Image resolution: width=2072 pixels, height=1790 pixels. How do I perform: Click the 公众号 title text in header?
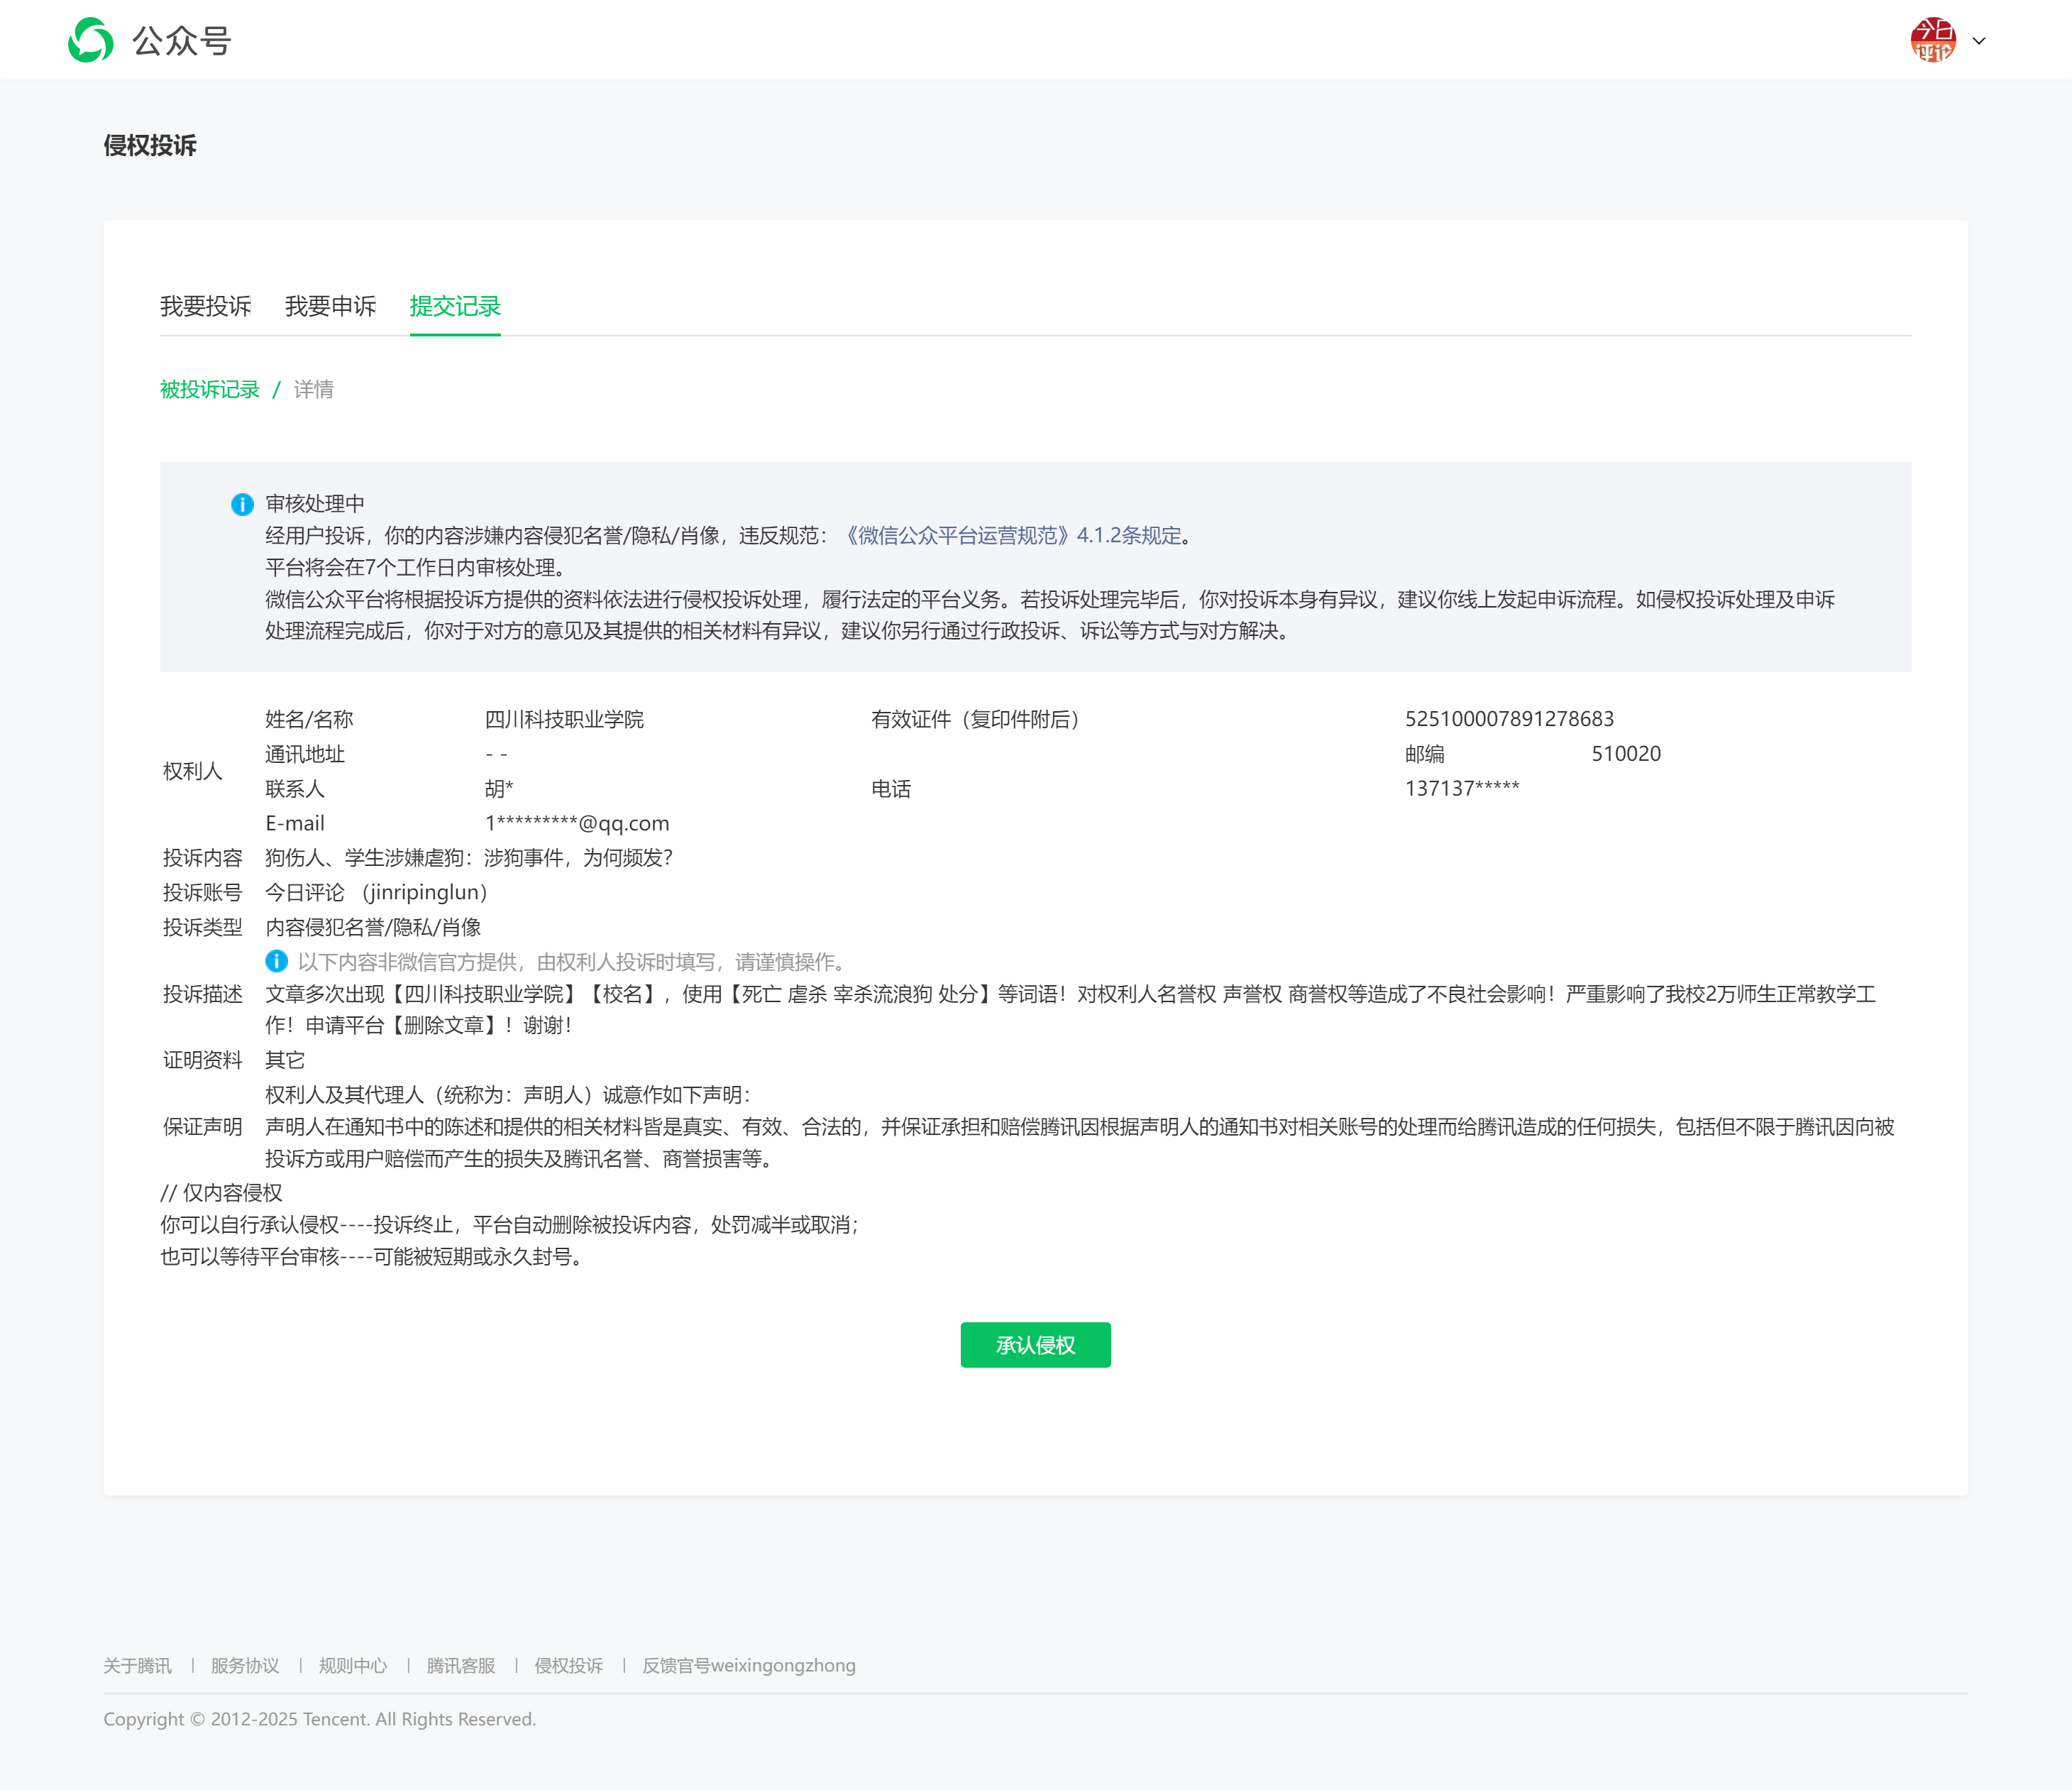click(x=182, y=41)
